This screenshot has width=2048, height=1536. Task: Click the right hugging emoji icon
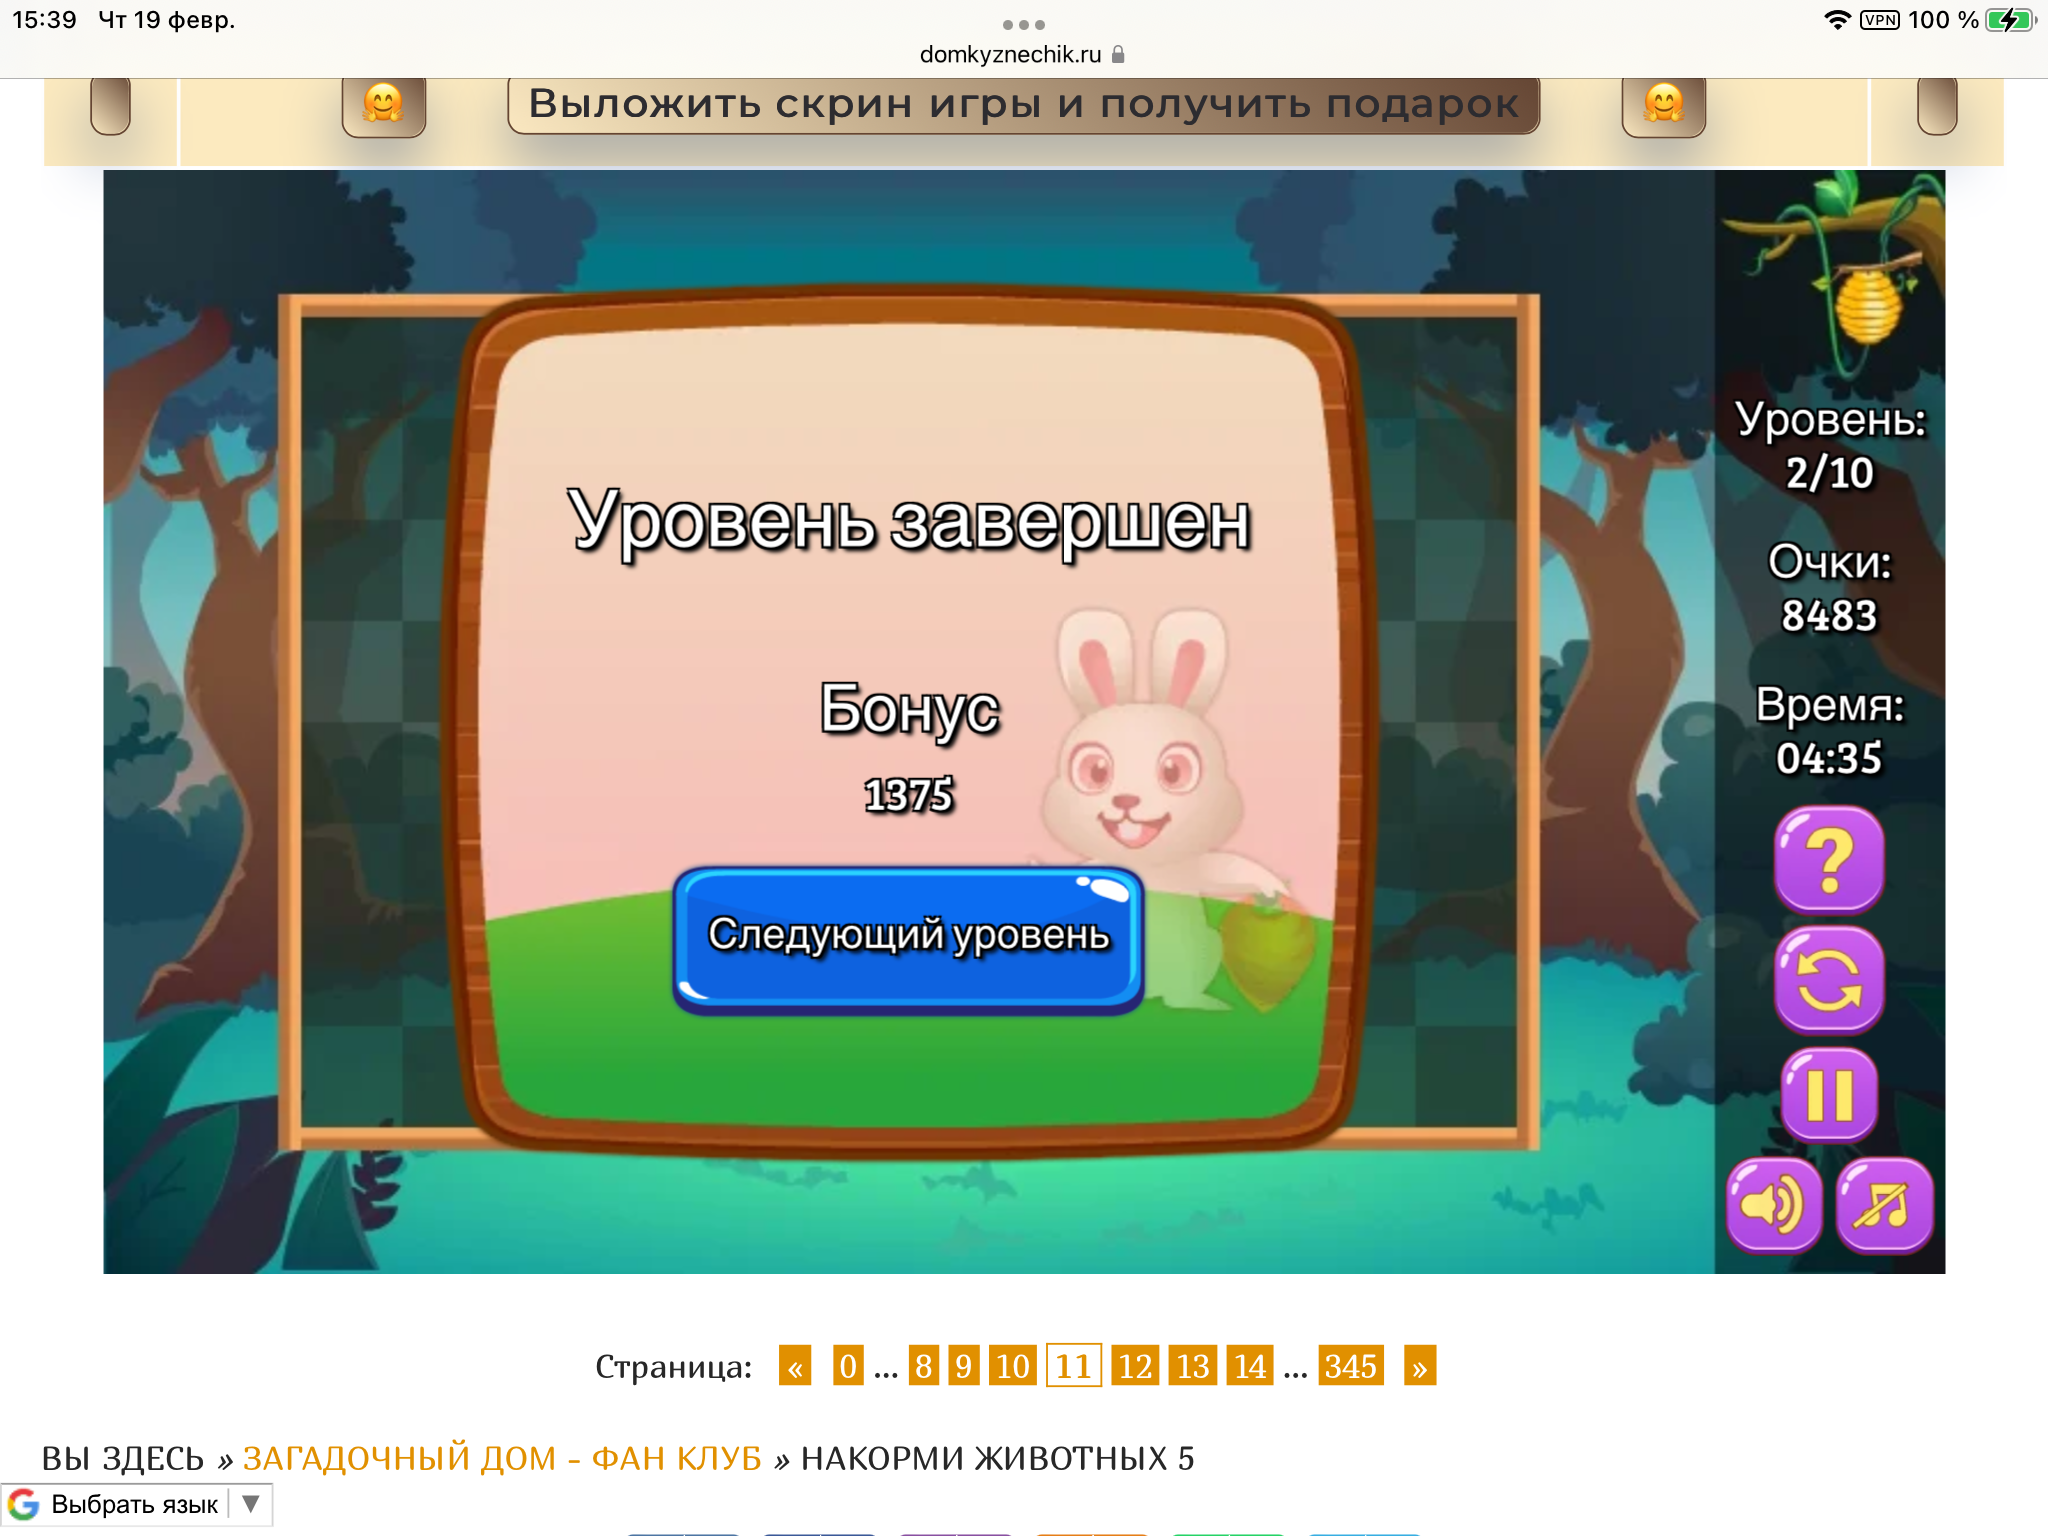1663,105
